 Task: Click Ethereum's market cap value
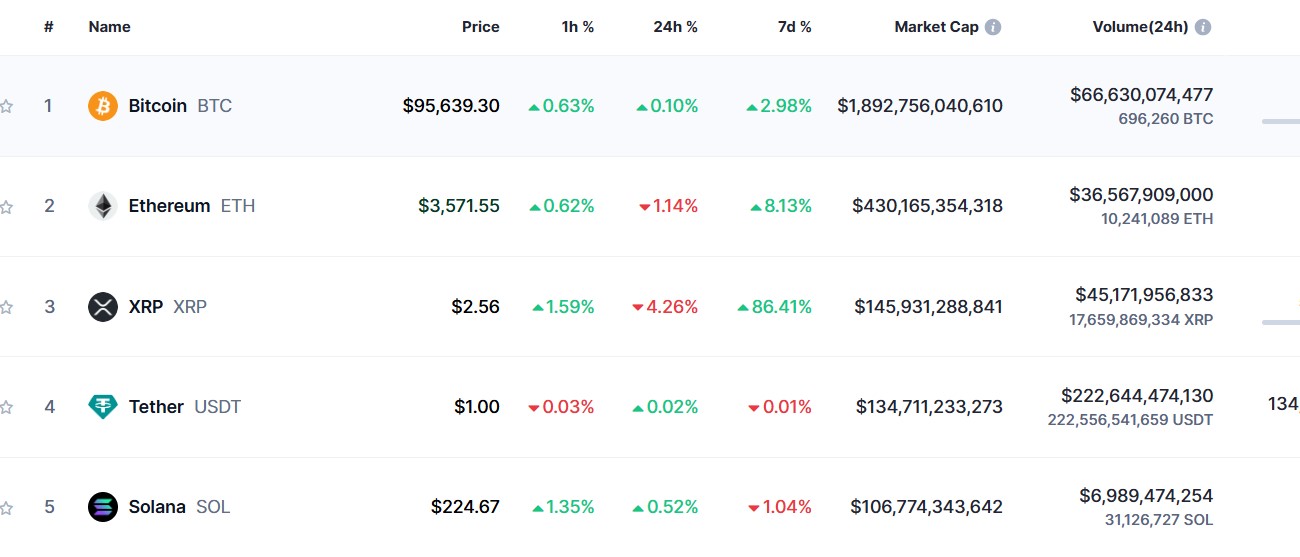(927, 206)
